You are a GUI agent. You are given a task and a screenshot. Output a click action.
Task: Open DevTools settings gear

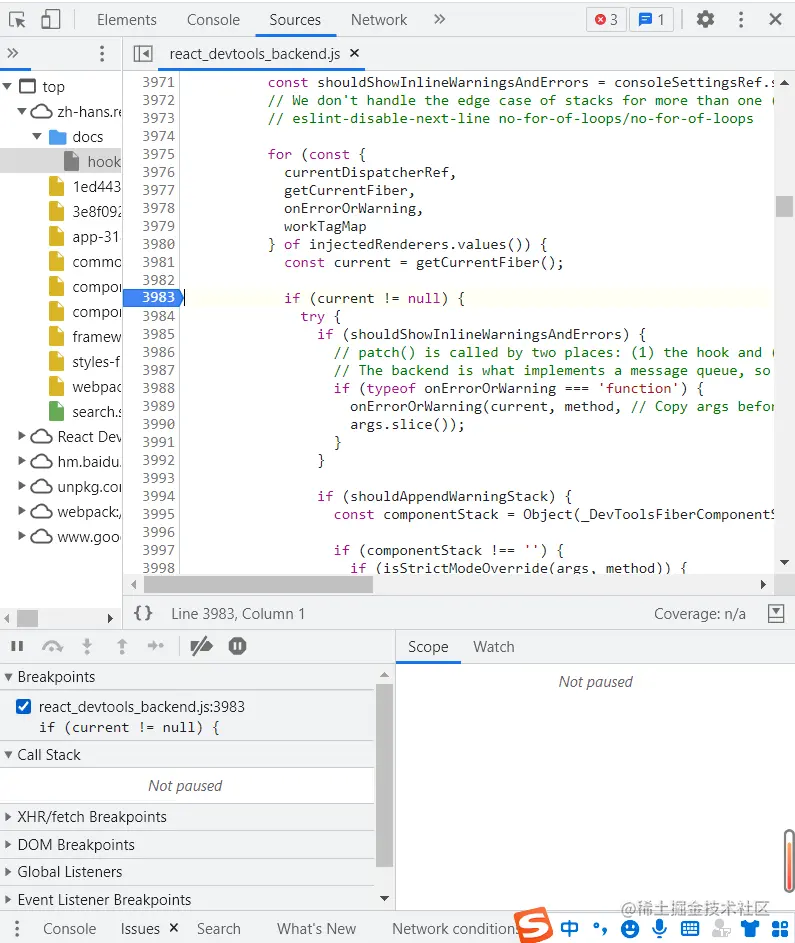[705, 19]
